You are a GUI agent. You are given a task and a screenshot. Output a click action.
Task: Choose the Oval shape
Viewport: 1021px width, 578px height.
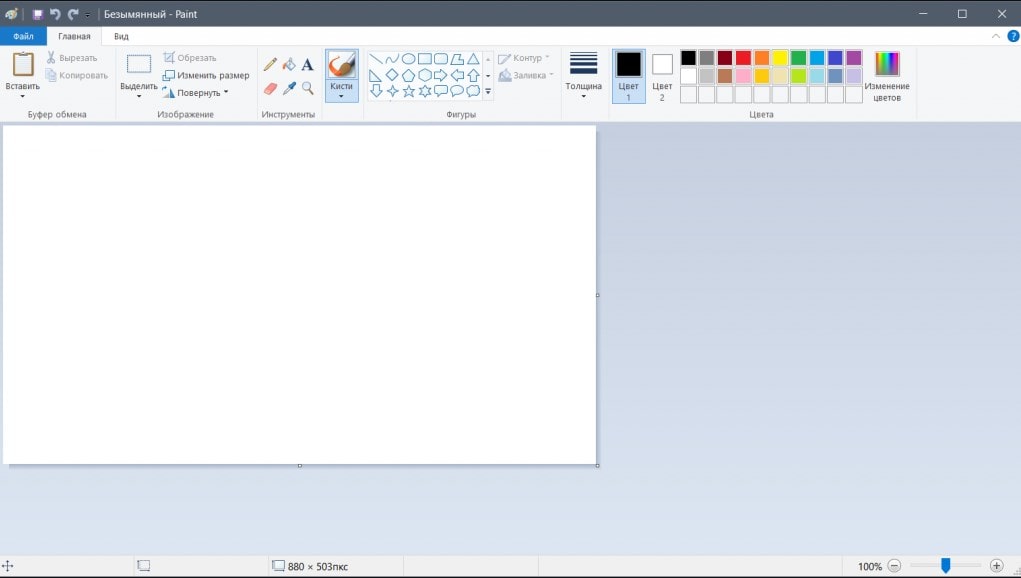[x=408, y=59]
